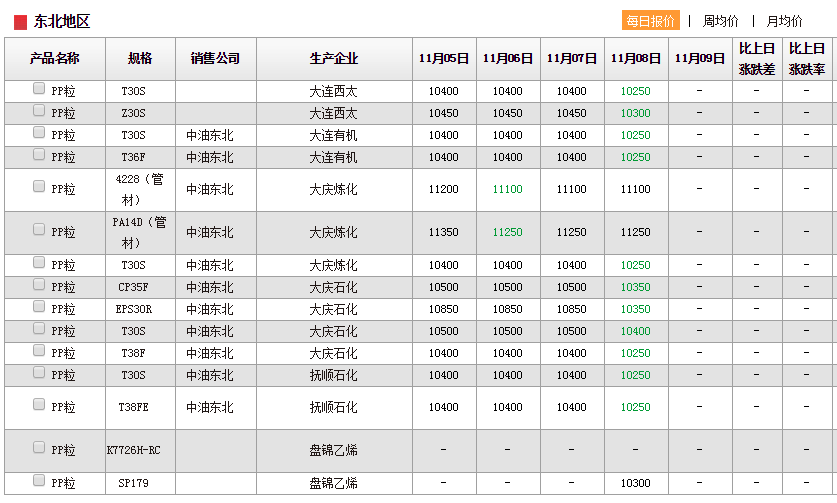The image size is (837, 503).
Task: Click green 11250 price in PA14D row
Action: [x=508, y=232]
